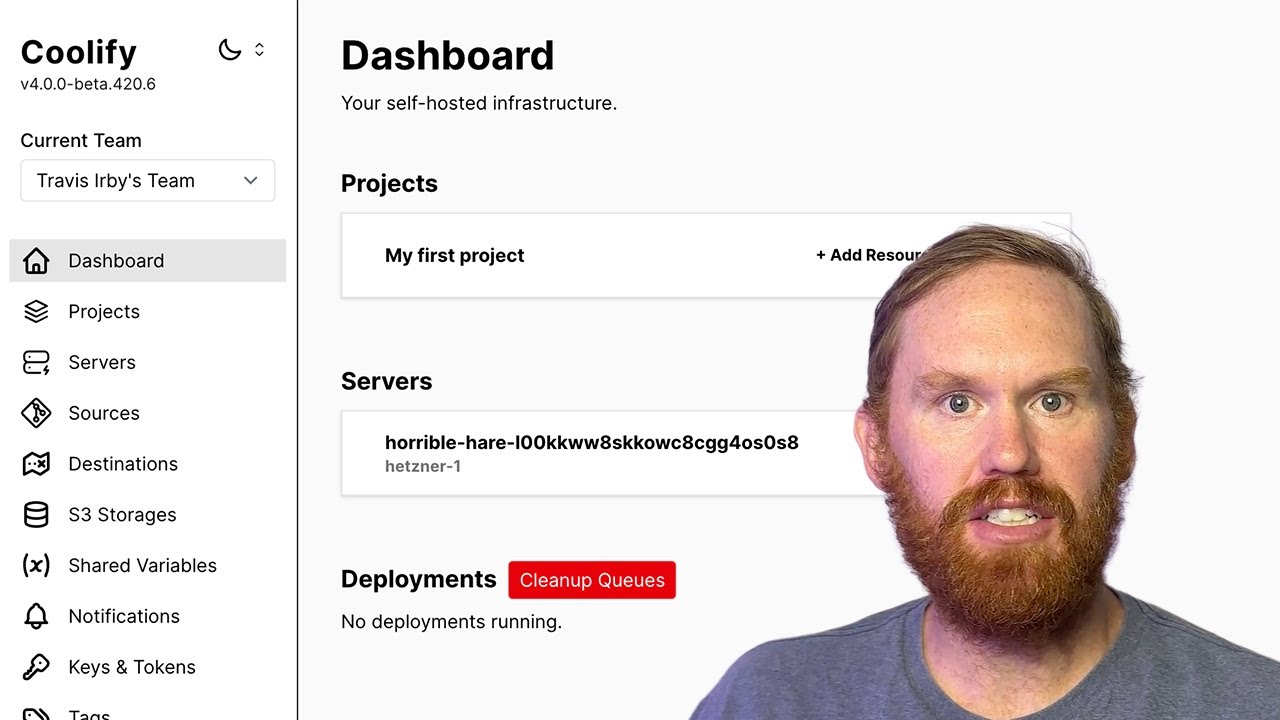Toggle dark mode moon icon
Viewport: 1280px width, 720px height.
point(230,50)
